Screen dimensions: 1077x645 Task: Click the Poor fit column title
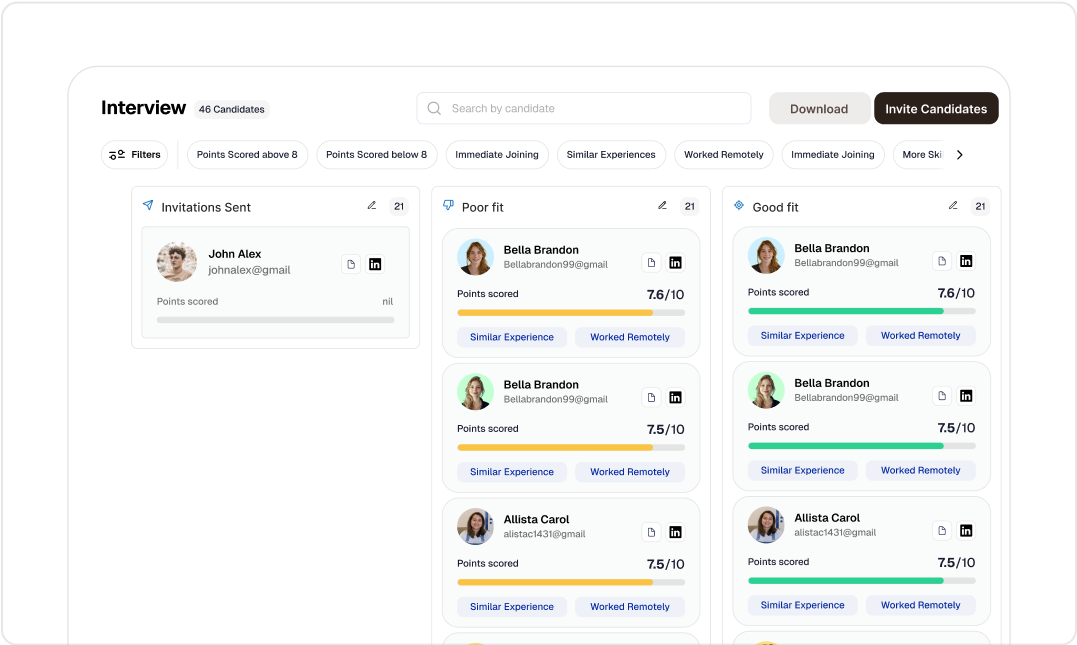[482, 207]
